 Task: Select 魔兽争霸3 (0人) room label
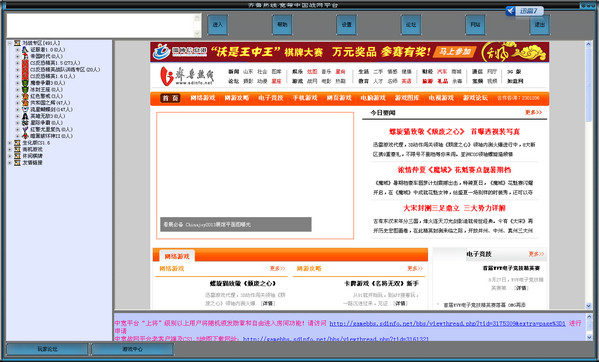click(48, 83)
